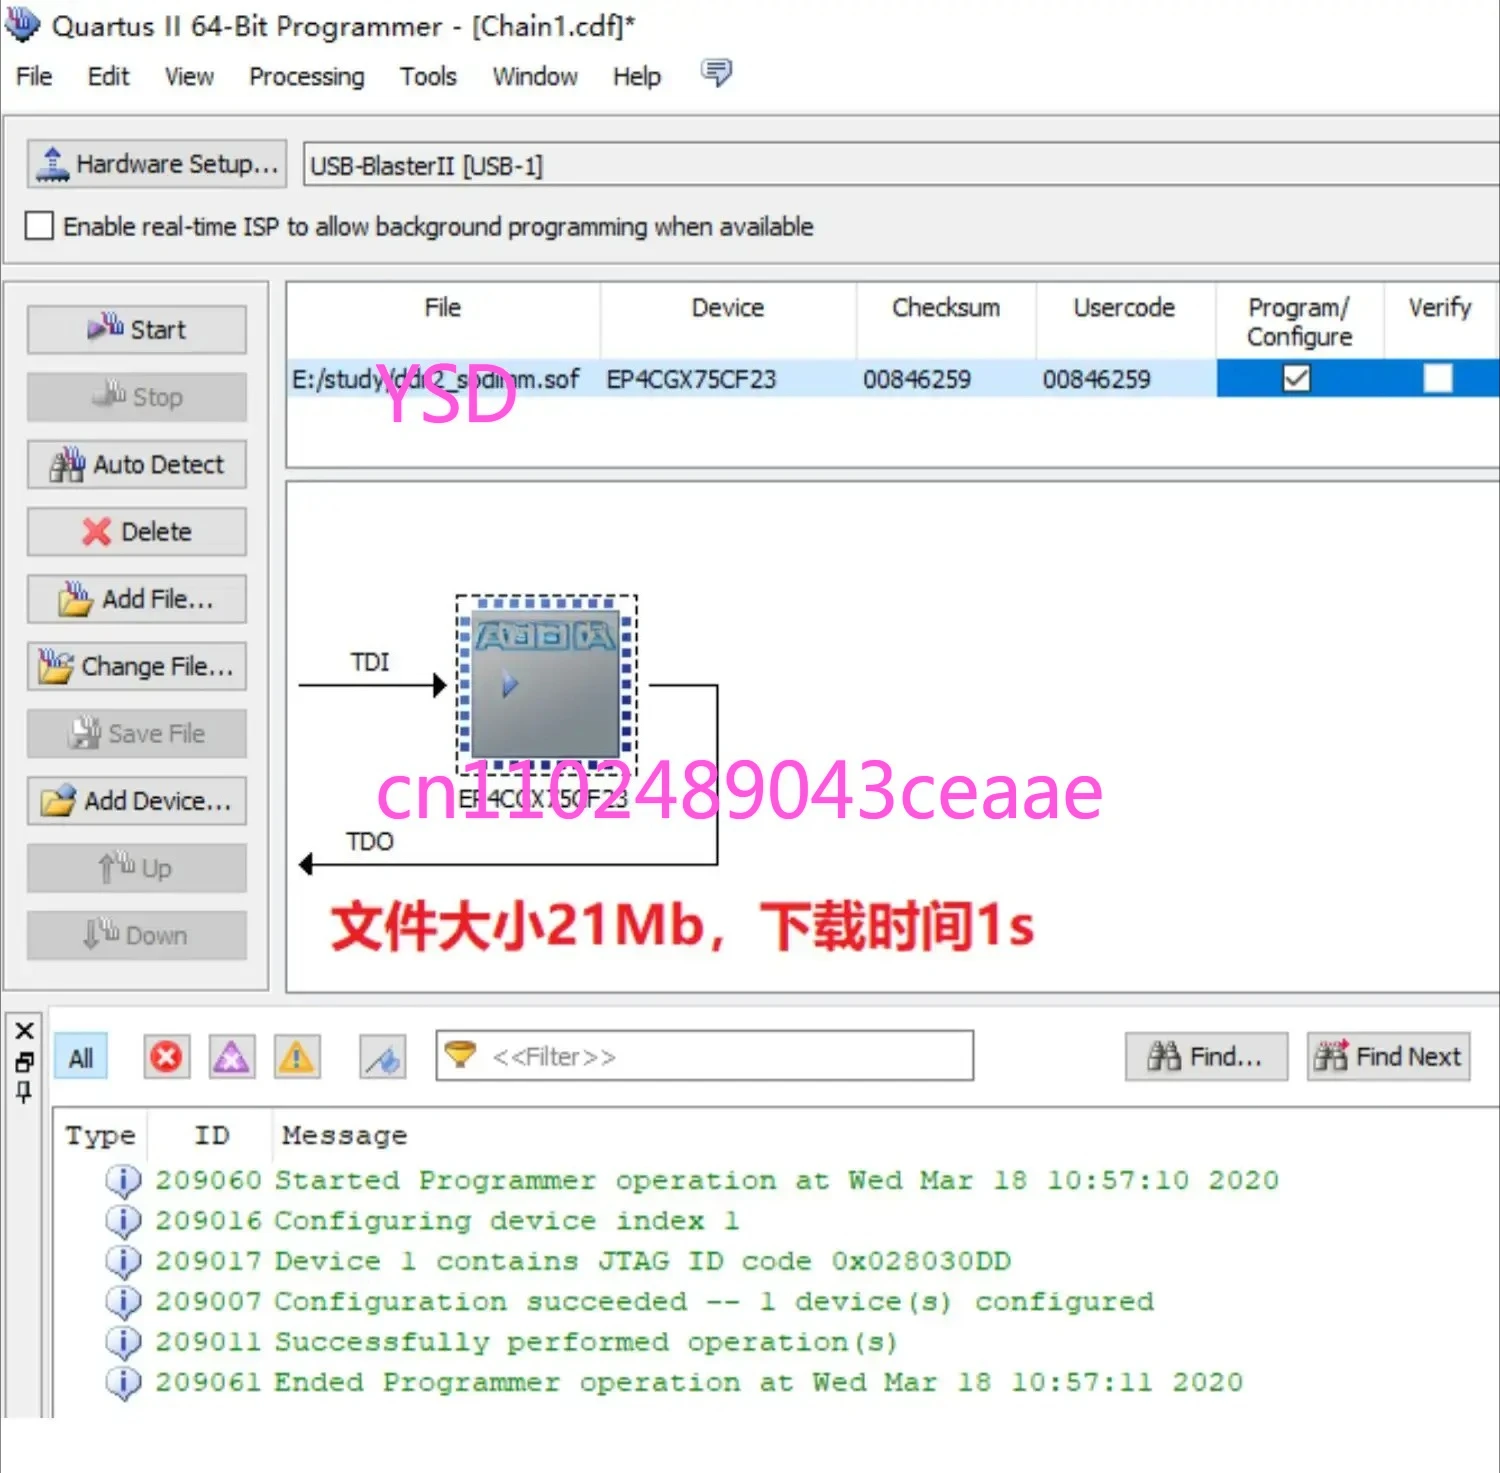This screenshot has width=1500, height=1473.
Task: Open the File menu
Action: pos(34,76)
